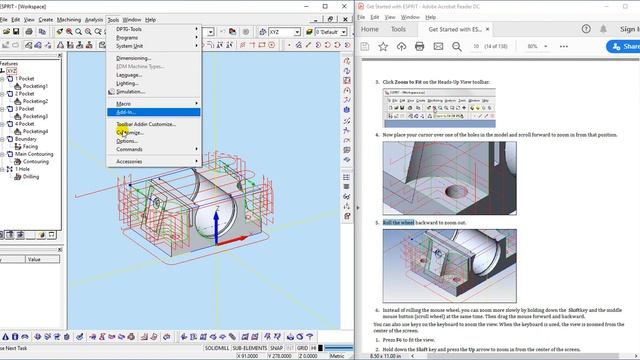Click the zoomed-in hole image in PDF

pyautogui.click(x=449, y=178)
